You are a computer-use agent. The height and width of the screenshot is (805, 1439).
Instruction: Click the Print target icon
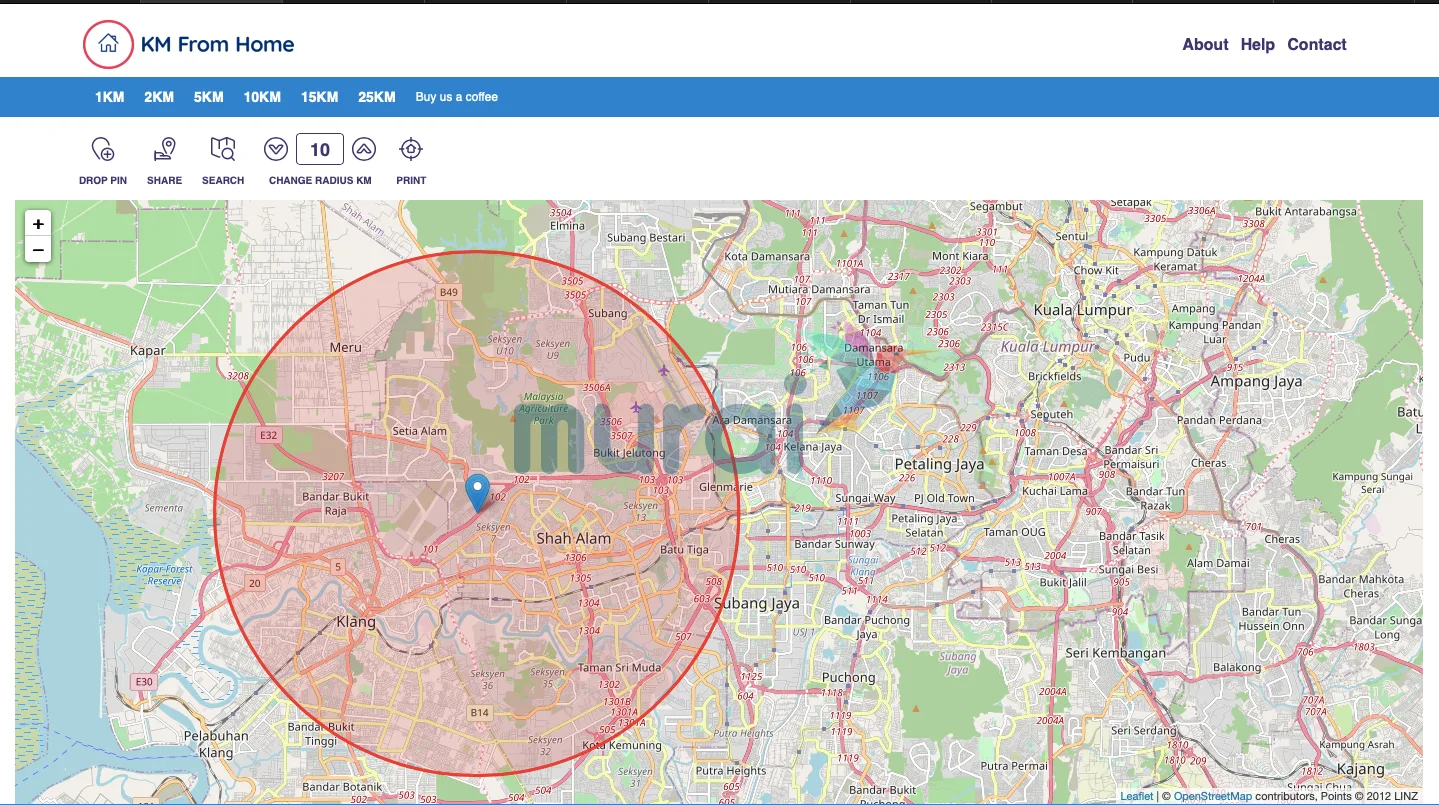pos(410,150)
